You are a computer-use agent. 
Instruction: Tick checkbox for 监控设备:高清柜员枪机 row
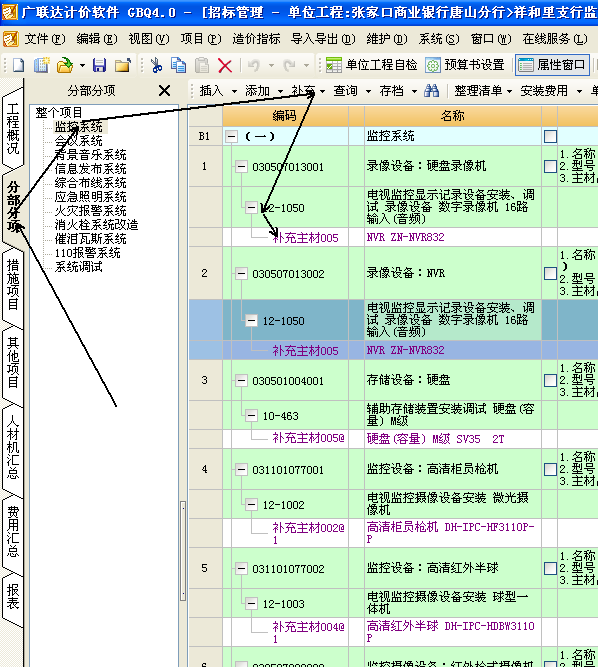pos(550,469)
